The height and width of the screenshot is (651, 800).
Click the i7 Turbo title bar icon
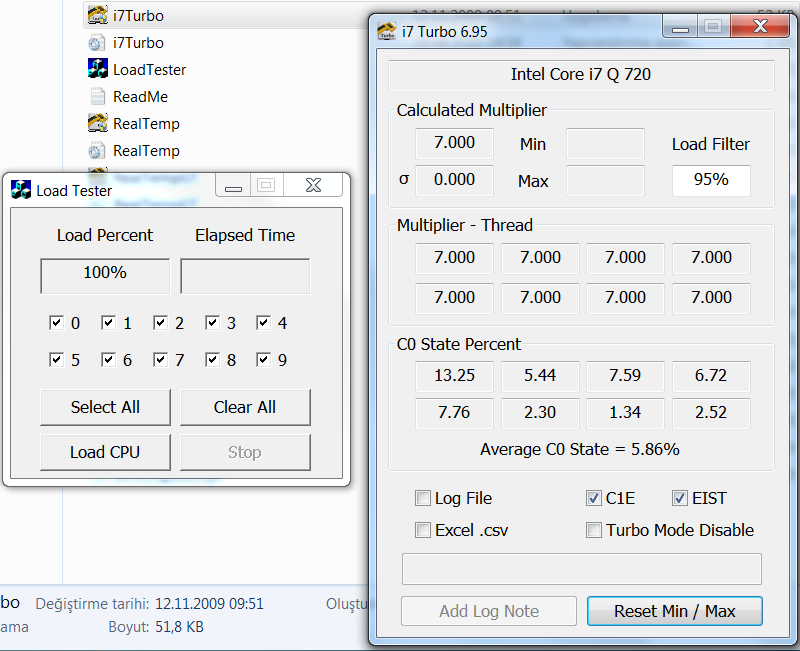(387, 31)
